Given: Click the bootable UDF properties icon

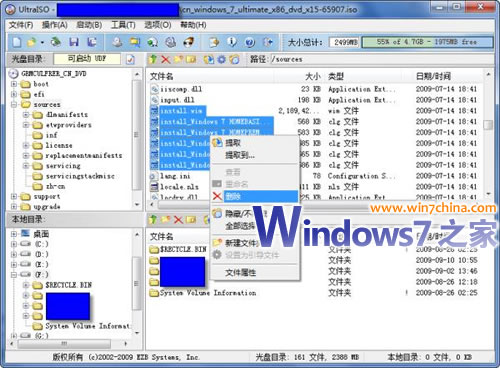Looking at the screenshot, I should coord(130,60).
